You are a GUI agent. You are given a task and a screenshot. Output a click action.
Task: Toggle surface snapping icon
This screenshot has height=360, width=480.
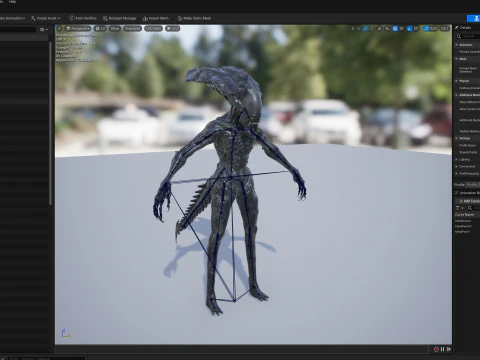387,29
